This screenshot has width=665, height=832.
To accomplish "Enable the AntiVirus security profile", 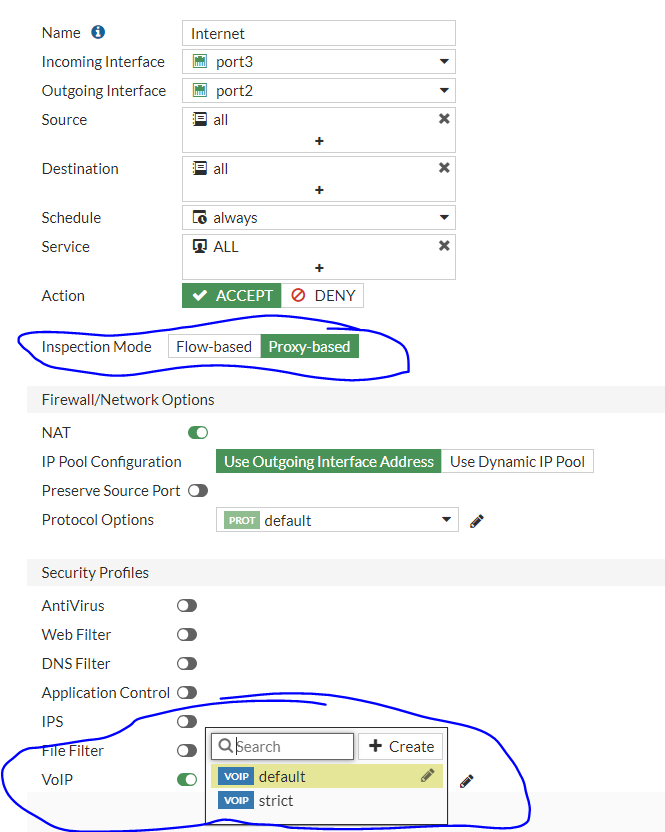I will tap(187, 606).
